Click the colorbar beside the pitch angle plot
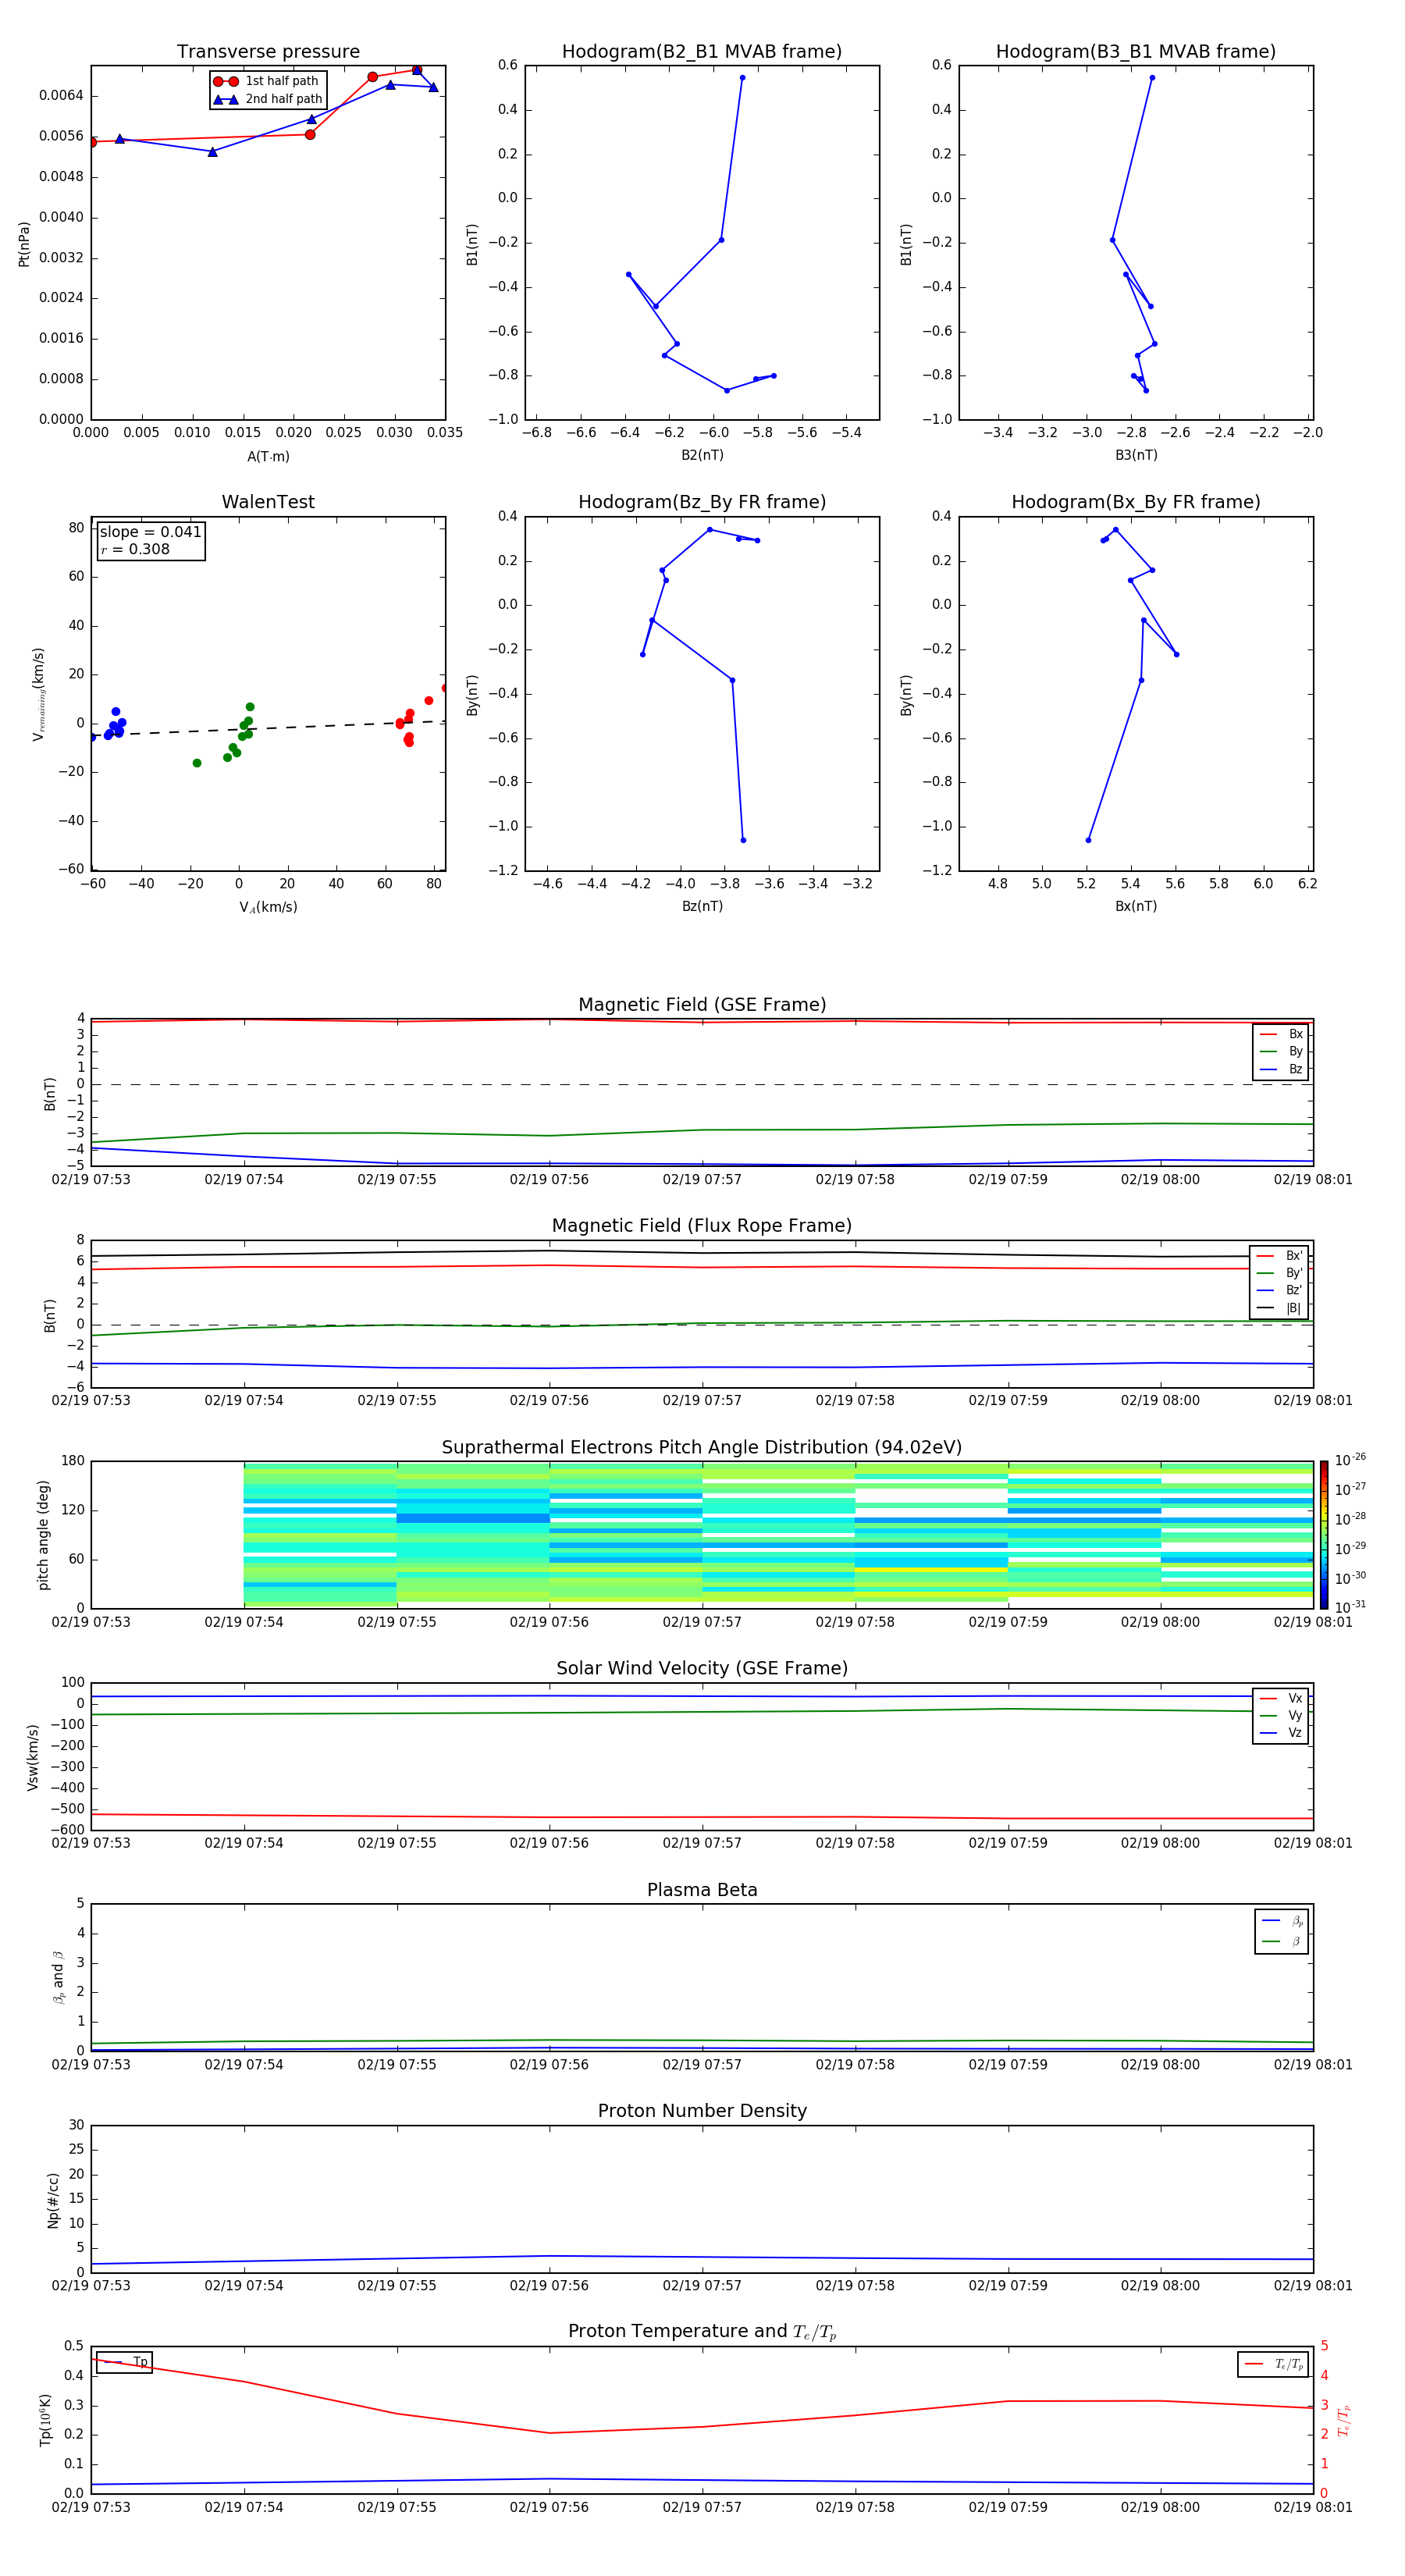Screen dimensions: 1405x2576 (1323, 1533)
